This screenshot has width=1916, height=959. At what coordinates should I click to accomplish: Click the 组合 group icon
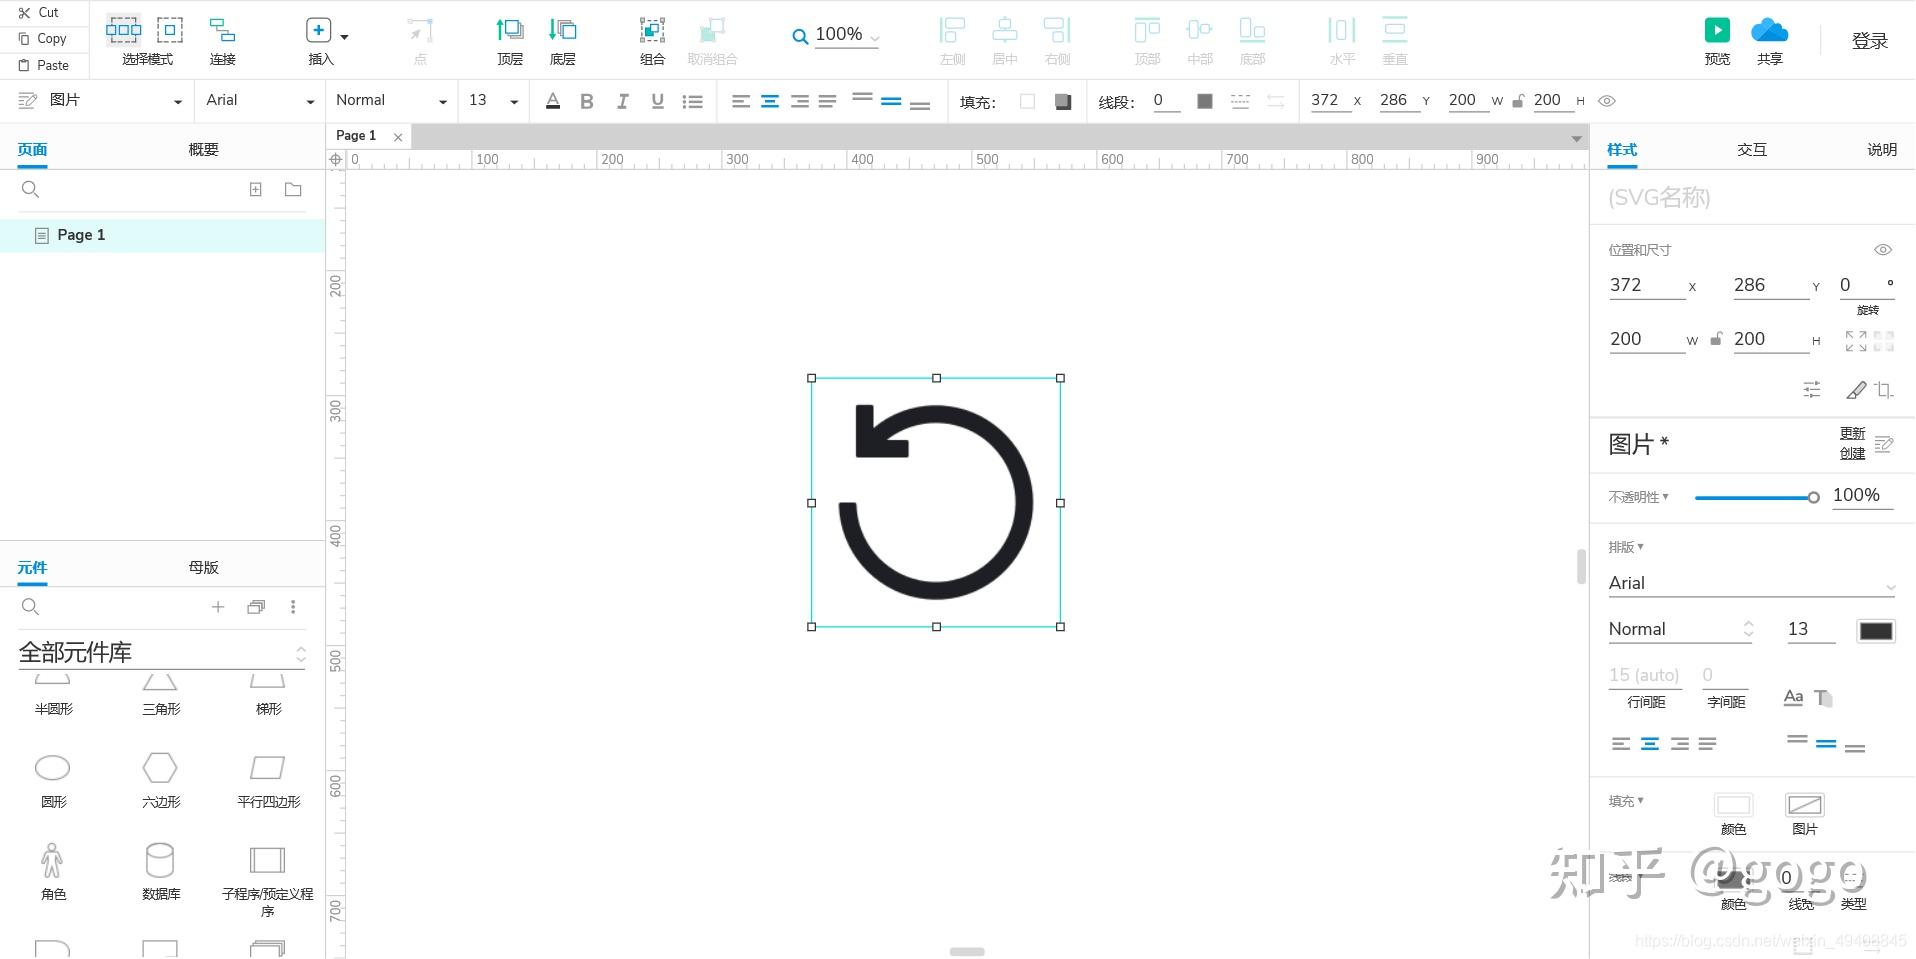pos(652,31)
